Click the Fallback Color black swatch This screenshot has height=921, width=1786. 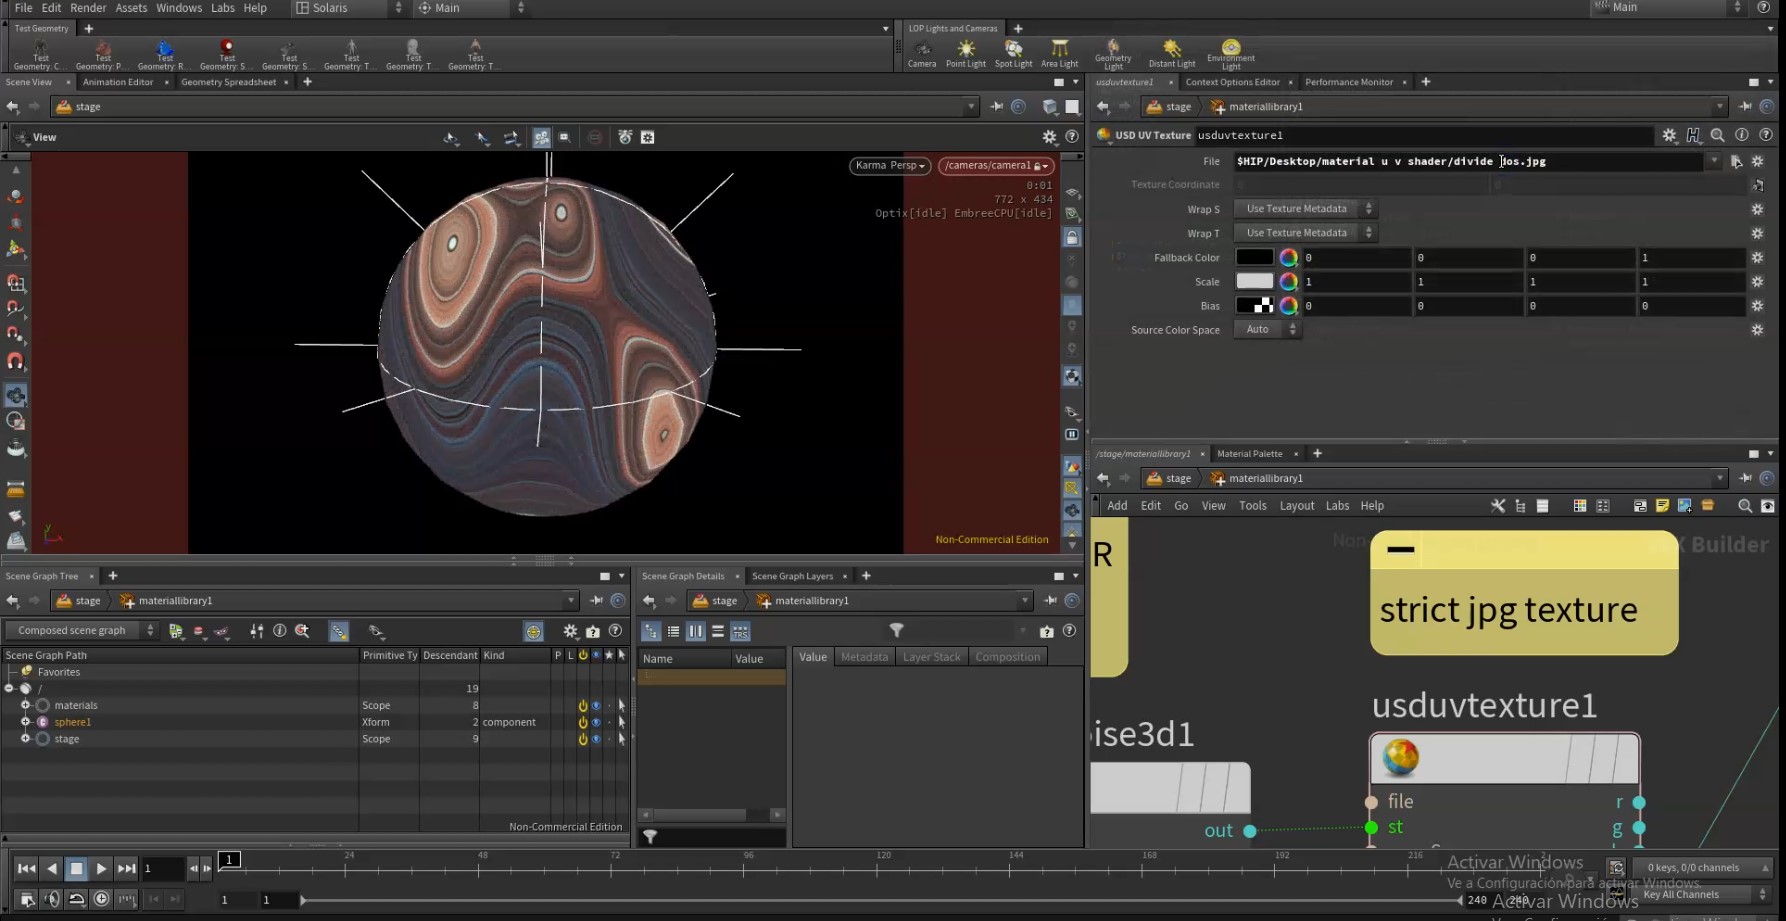(1254, 258)
